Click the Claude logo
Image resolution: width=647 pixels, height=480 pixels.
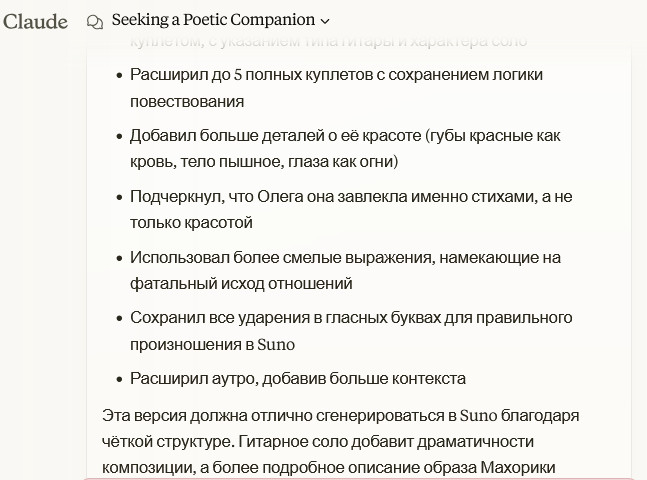[x=35, y=21]
